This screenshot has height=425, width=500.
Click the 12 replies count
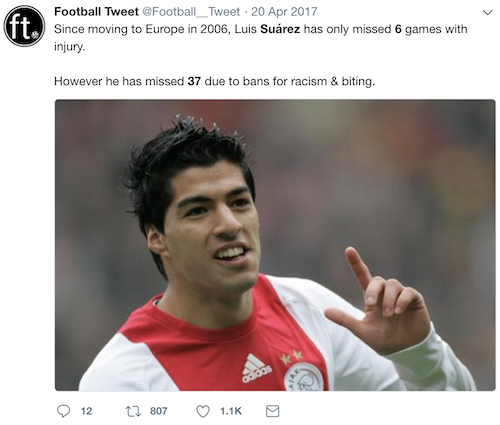(86, 411)
